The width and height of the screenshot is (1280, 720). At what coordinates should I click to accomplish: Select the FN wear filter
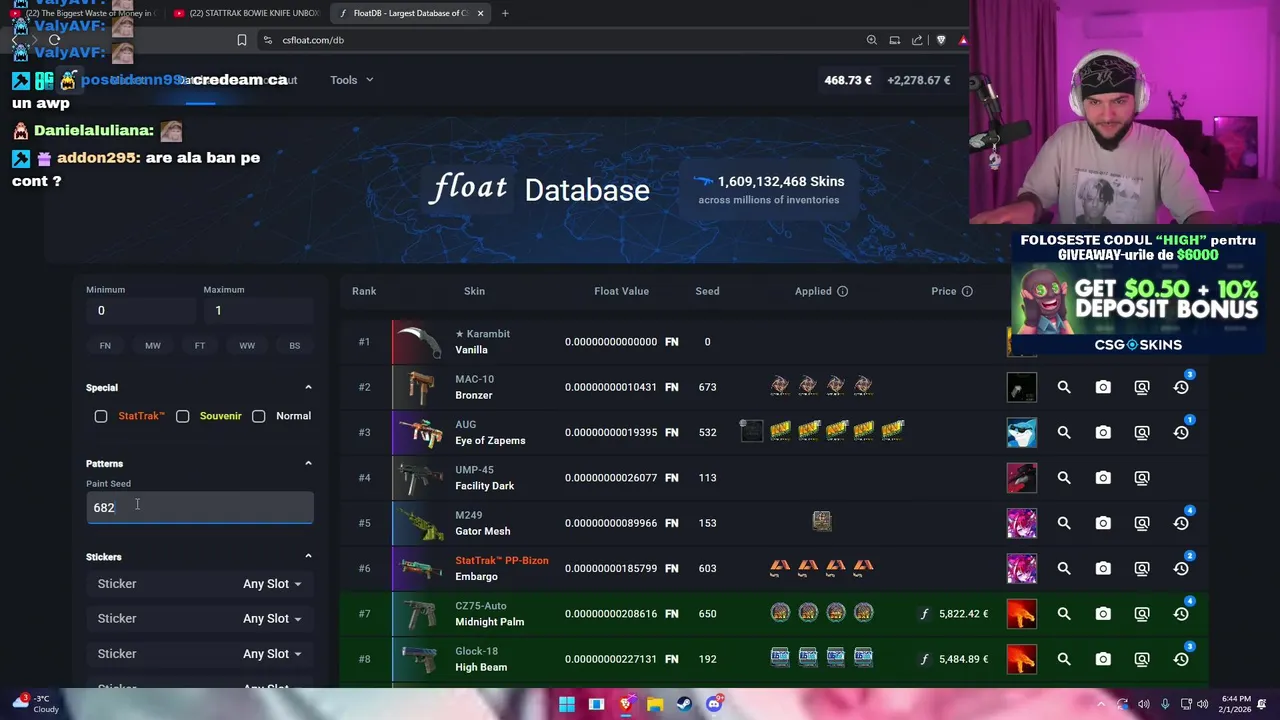pos(105,345)
